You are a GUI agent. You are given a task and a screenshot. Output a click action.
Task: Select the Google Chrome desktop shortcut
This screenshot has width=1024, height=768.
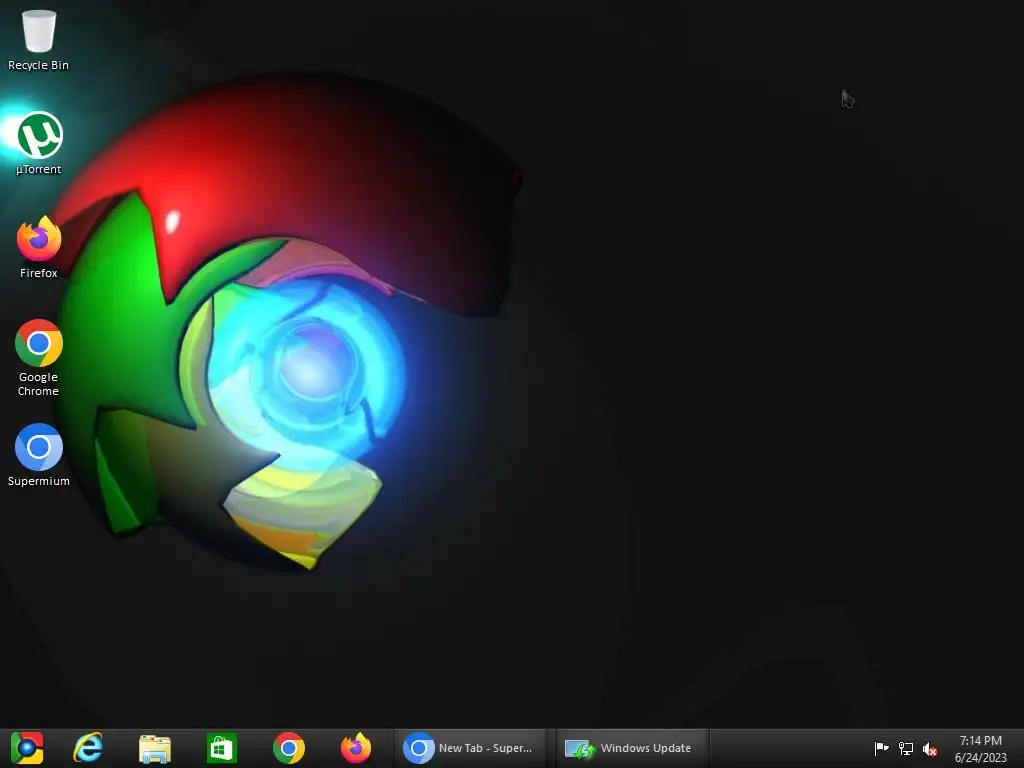(39, 358)
